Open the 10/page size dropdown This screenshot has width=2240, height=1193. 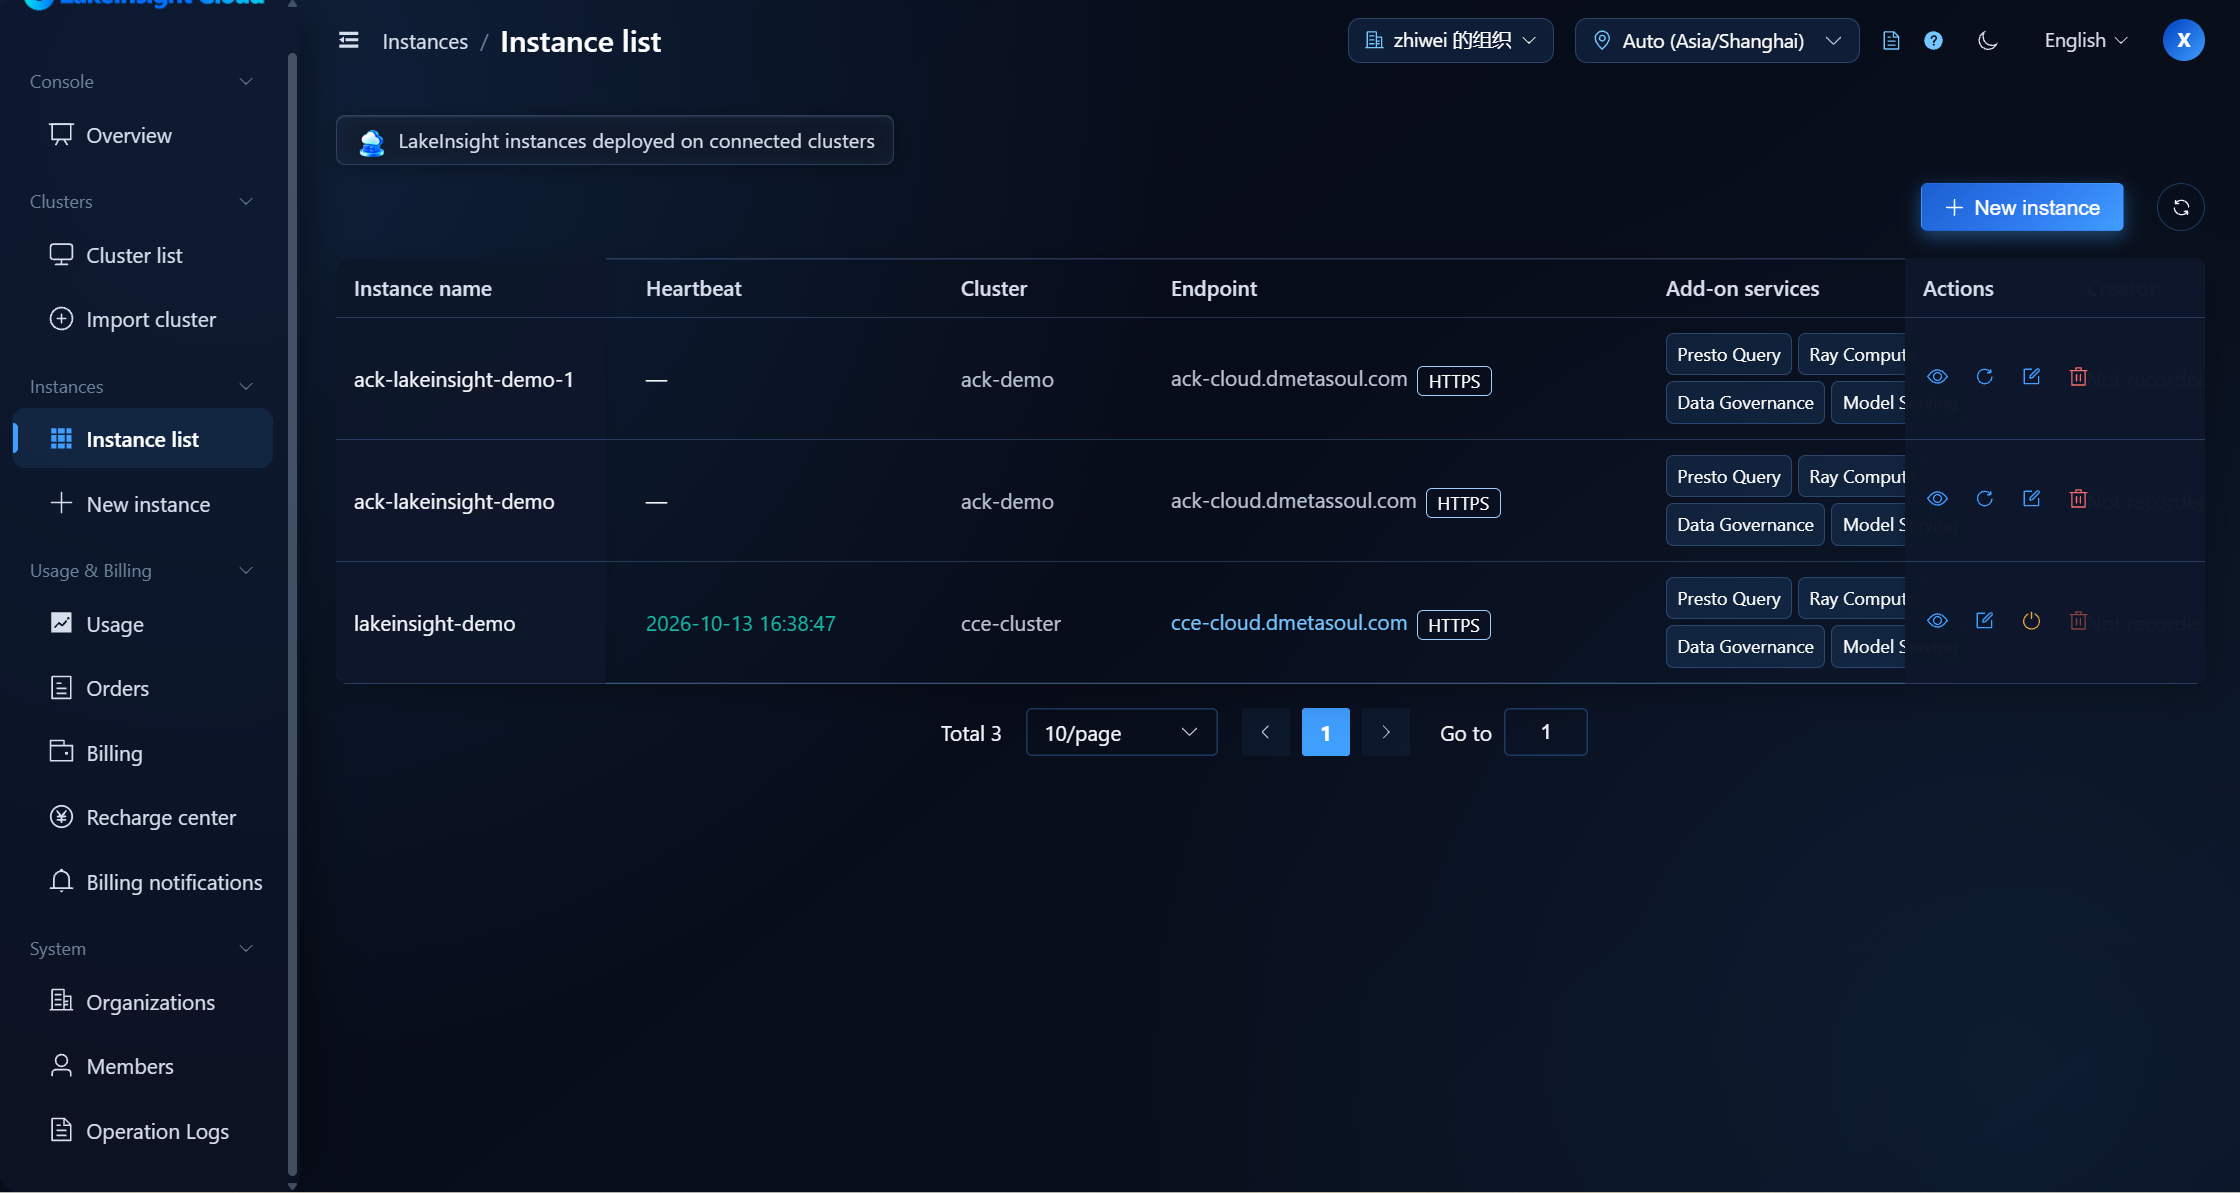[x=1121, y=733]
